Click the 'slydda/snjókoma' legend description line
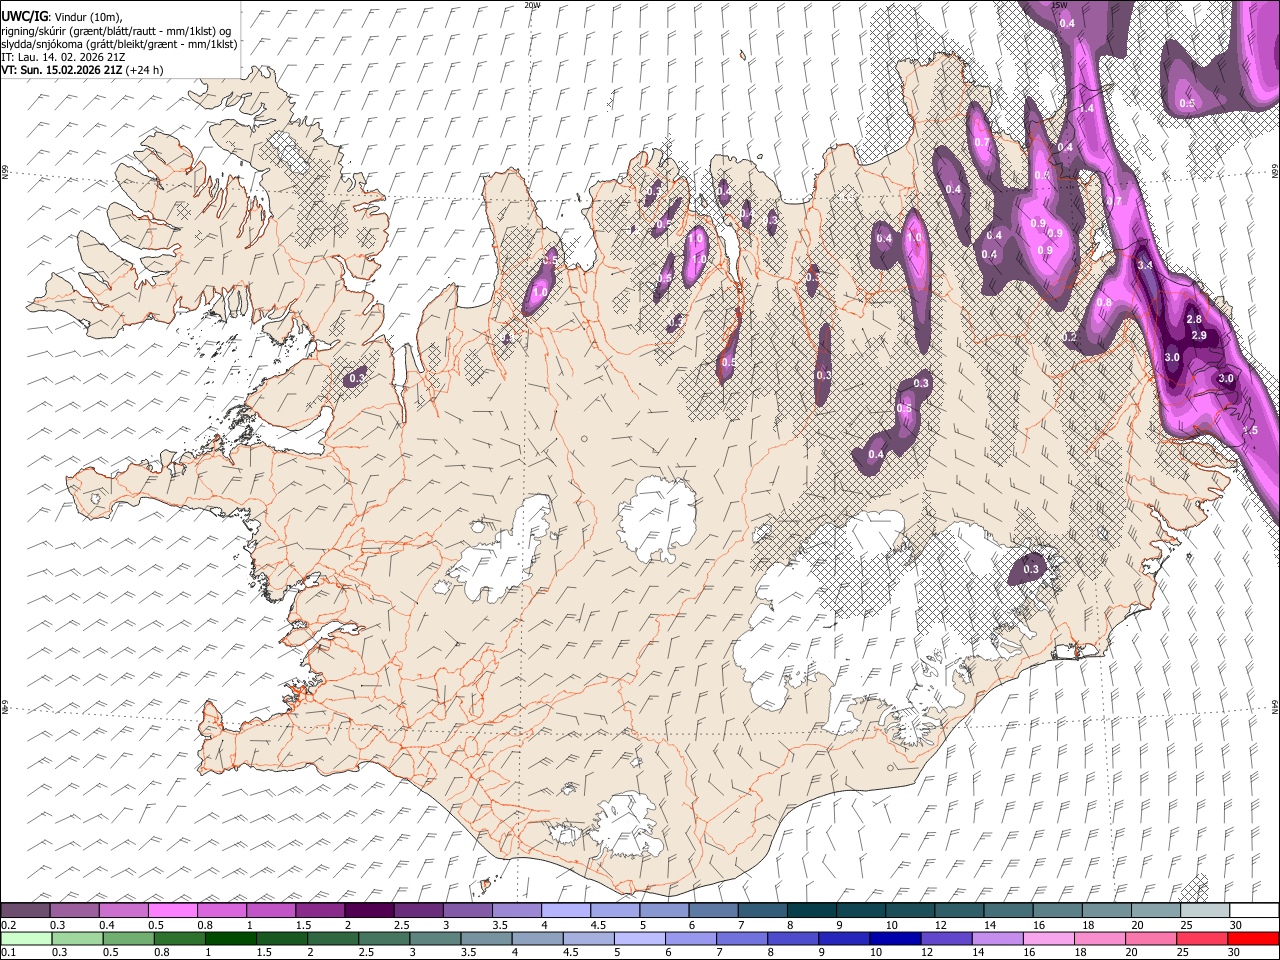Viewport: 1280px width, 960px height. click(x=119, y=44)
